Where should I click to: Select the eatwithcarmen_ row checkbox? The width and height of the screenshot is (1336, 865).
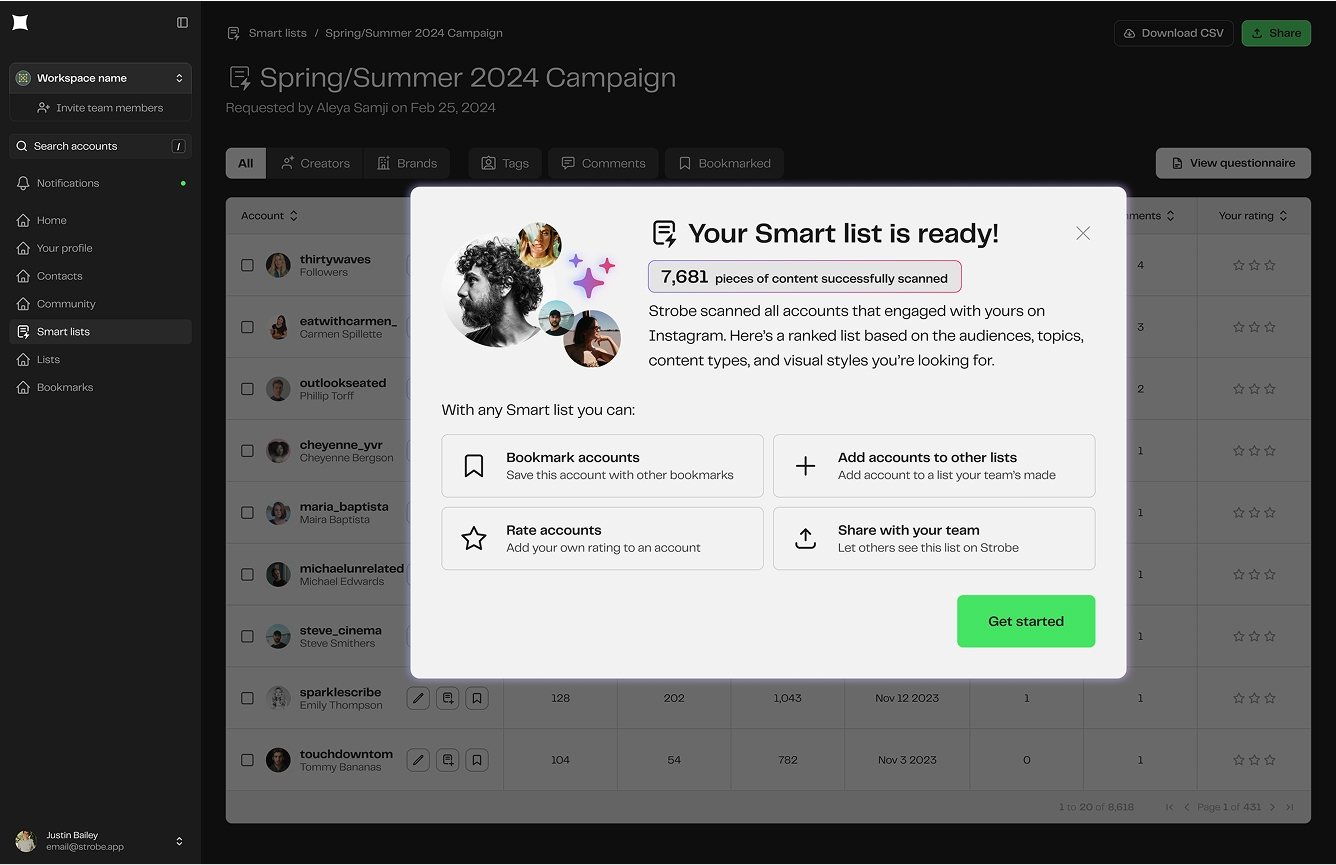click(x=247, y=327)
